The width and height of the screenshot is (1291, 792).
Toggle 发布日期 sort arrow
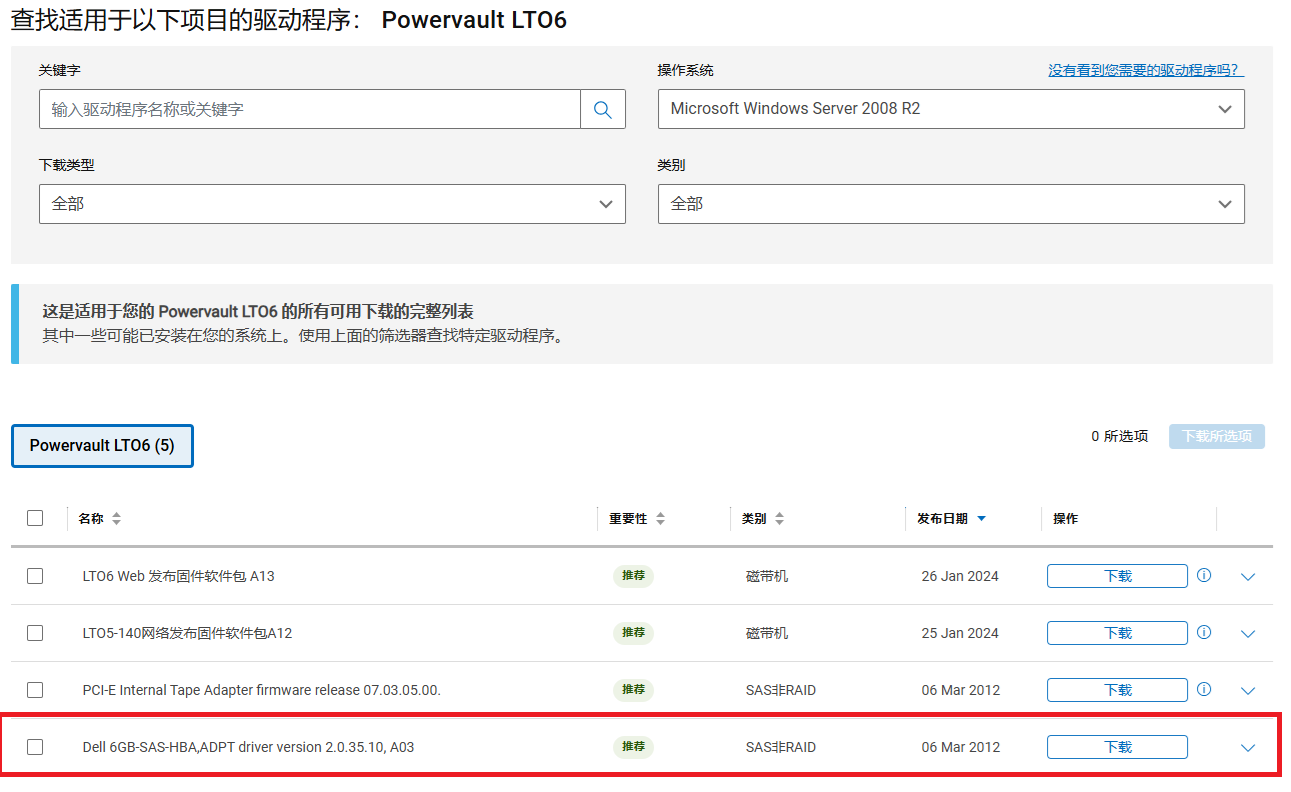pyautogui.click(x=981, y=519)
